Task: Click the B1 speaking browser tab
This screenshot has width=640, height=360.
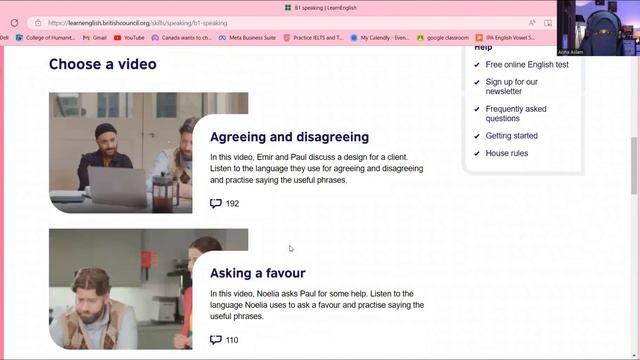Action: click(321, 8)
